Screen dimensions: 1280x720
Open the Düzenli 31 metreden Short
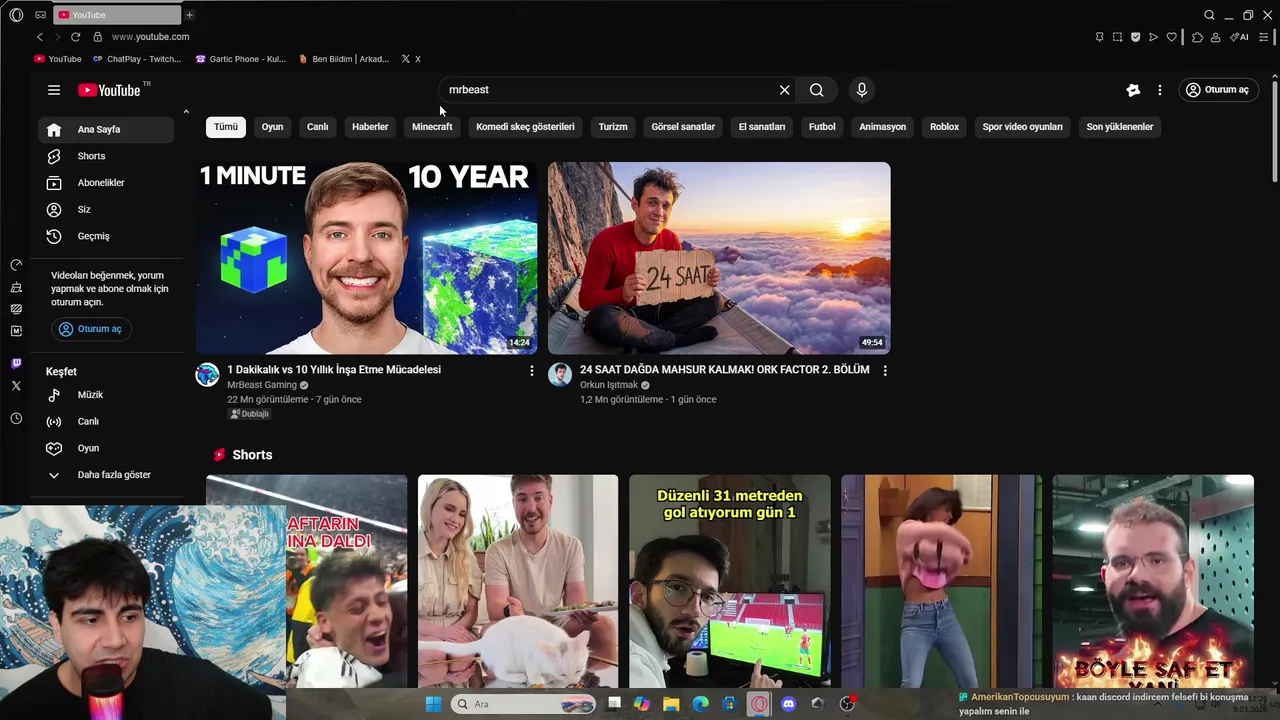coord(730,581)
